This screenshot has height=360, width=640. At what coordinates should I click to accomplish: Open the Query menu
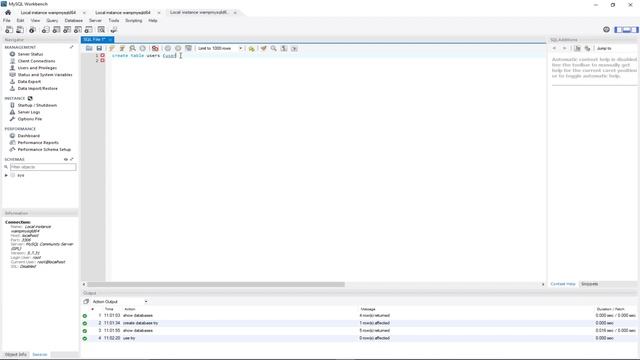click(52, 20)
